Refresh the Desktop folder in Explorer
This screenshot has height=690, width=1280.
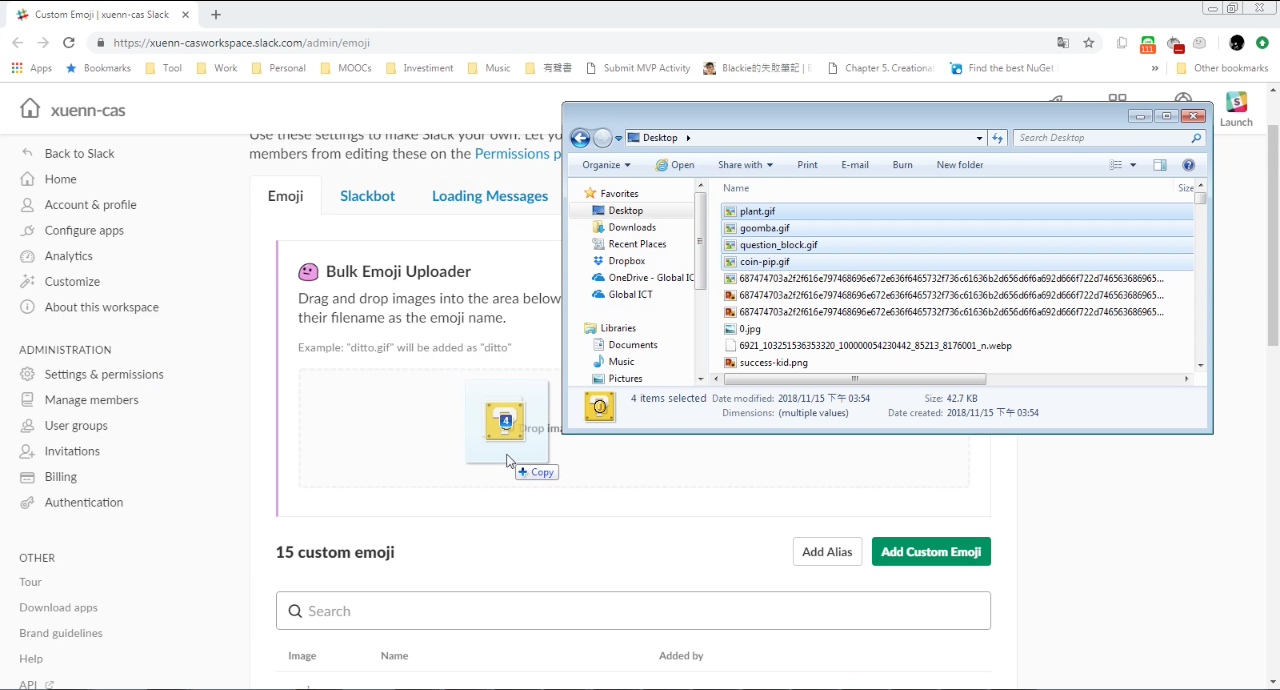(997, 138)
